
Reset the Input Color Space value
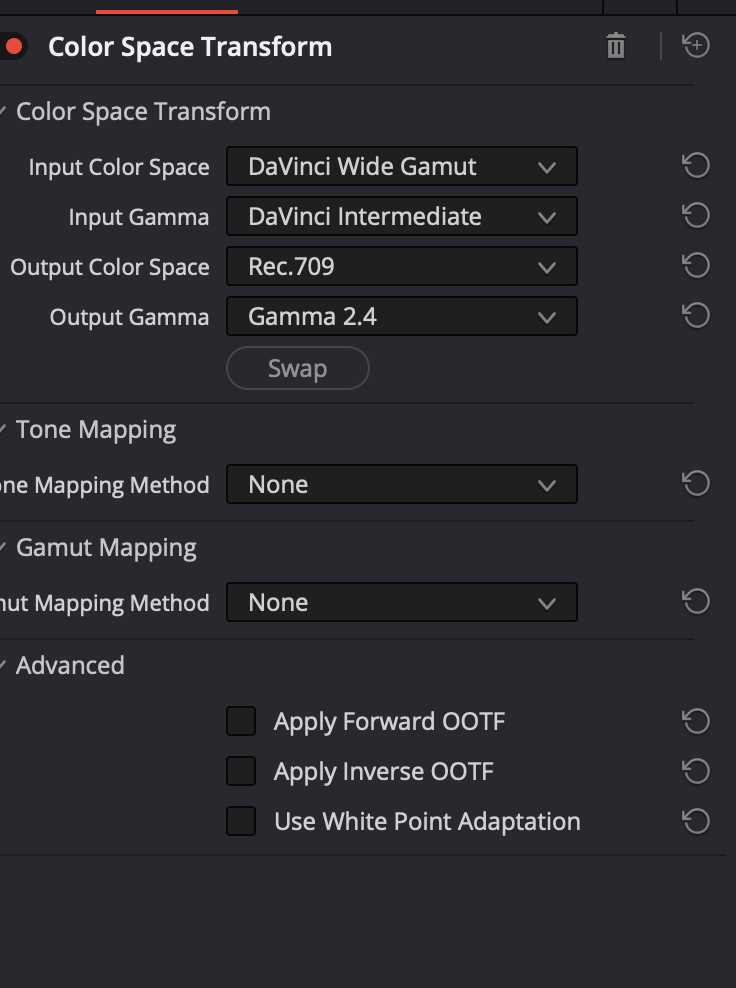[x=696, y=166]
